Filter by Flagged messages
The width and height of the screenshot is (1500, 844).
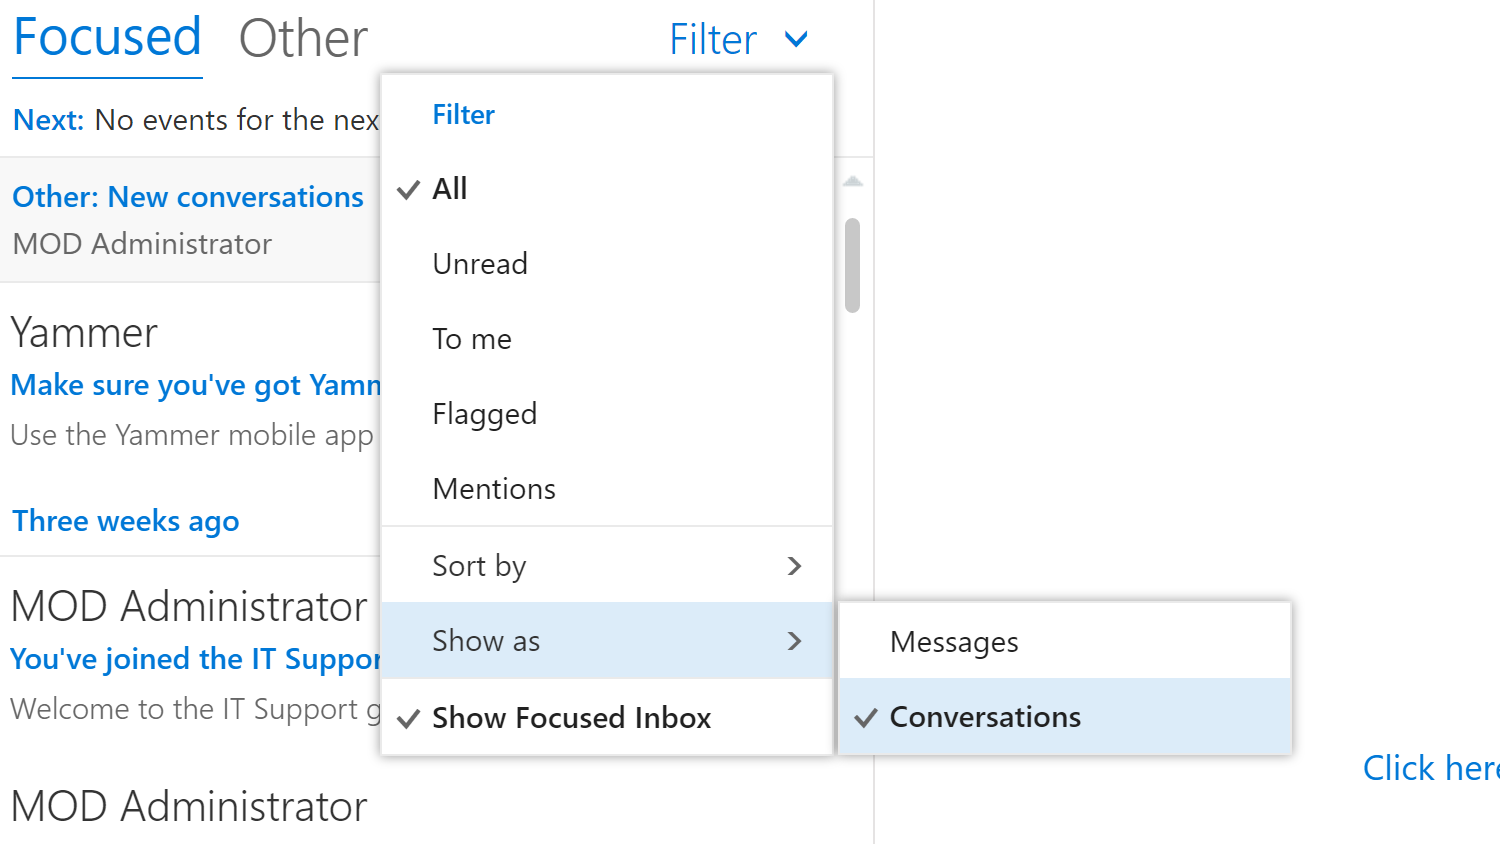[x=607, y=414]
